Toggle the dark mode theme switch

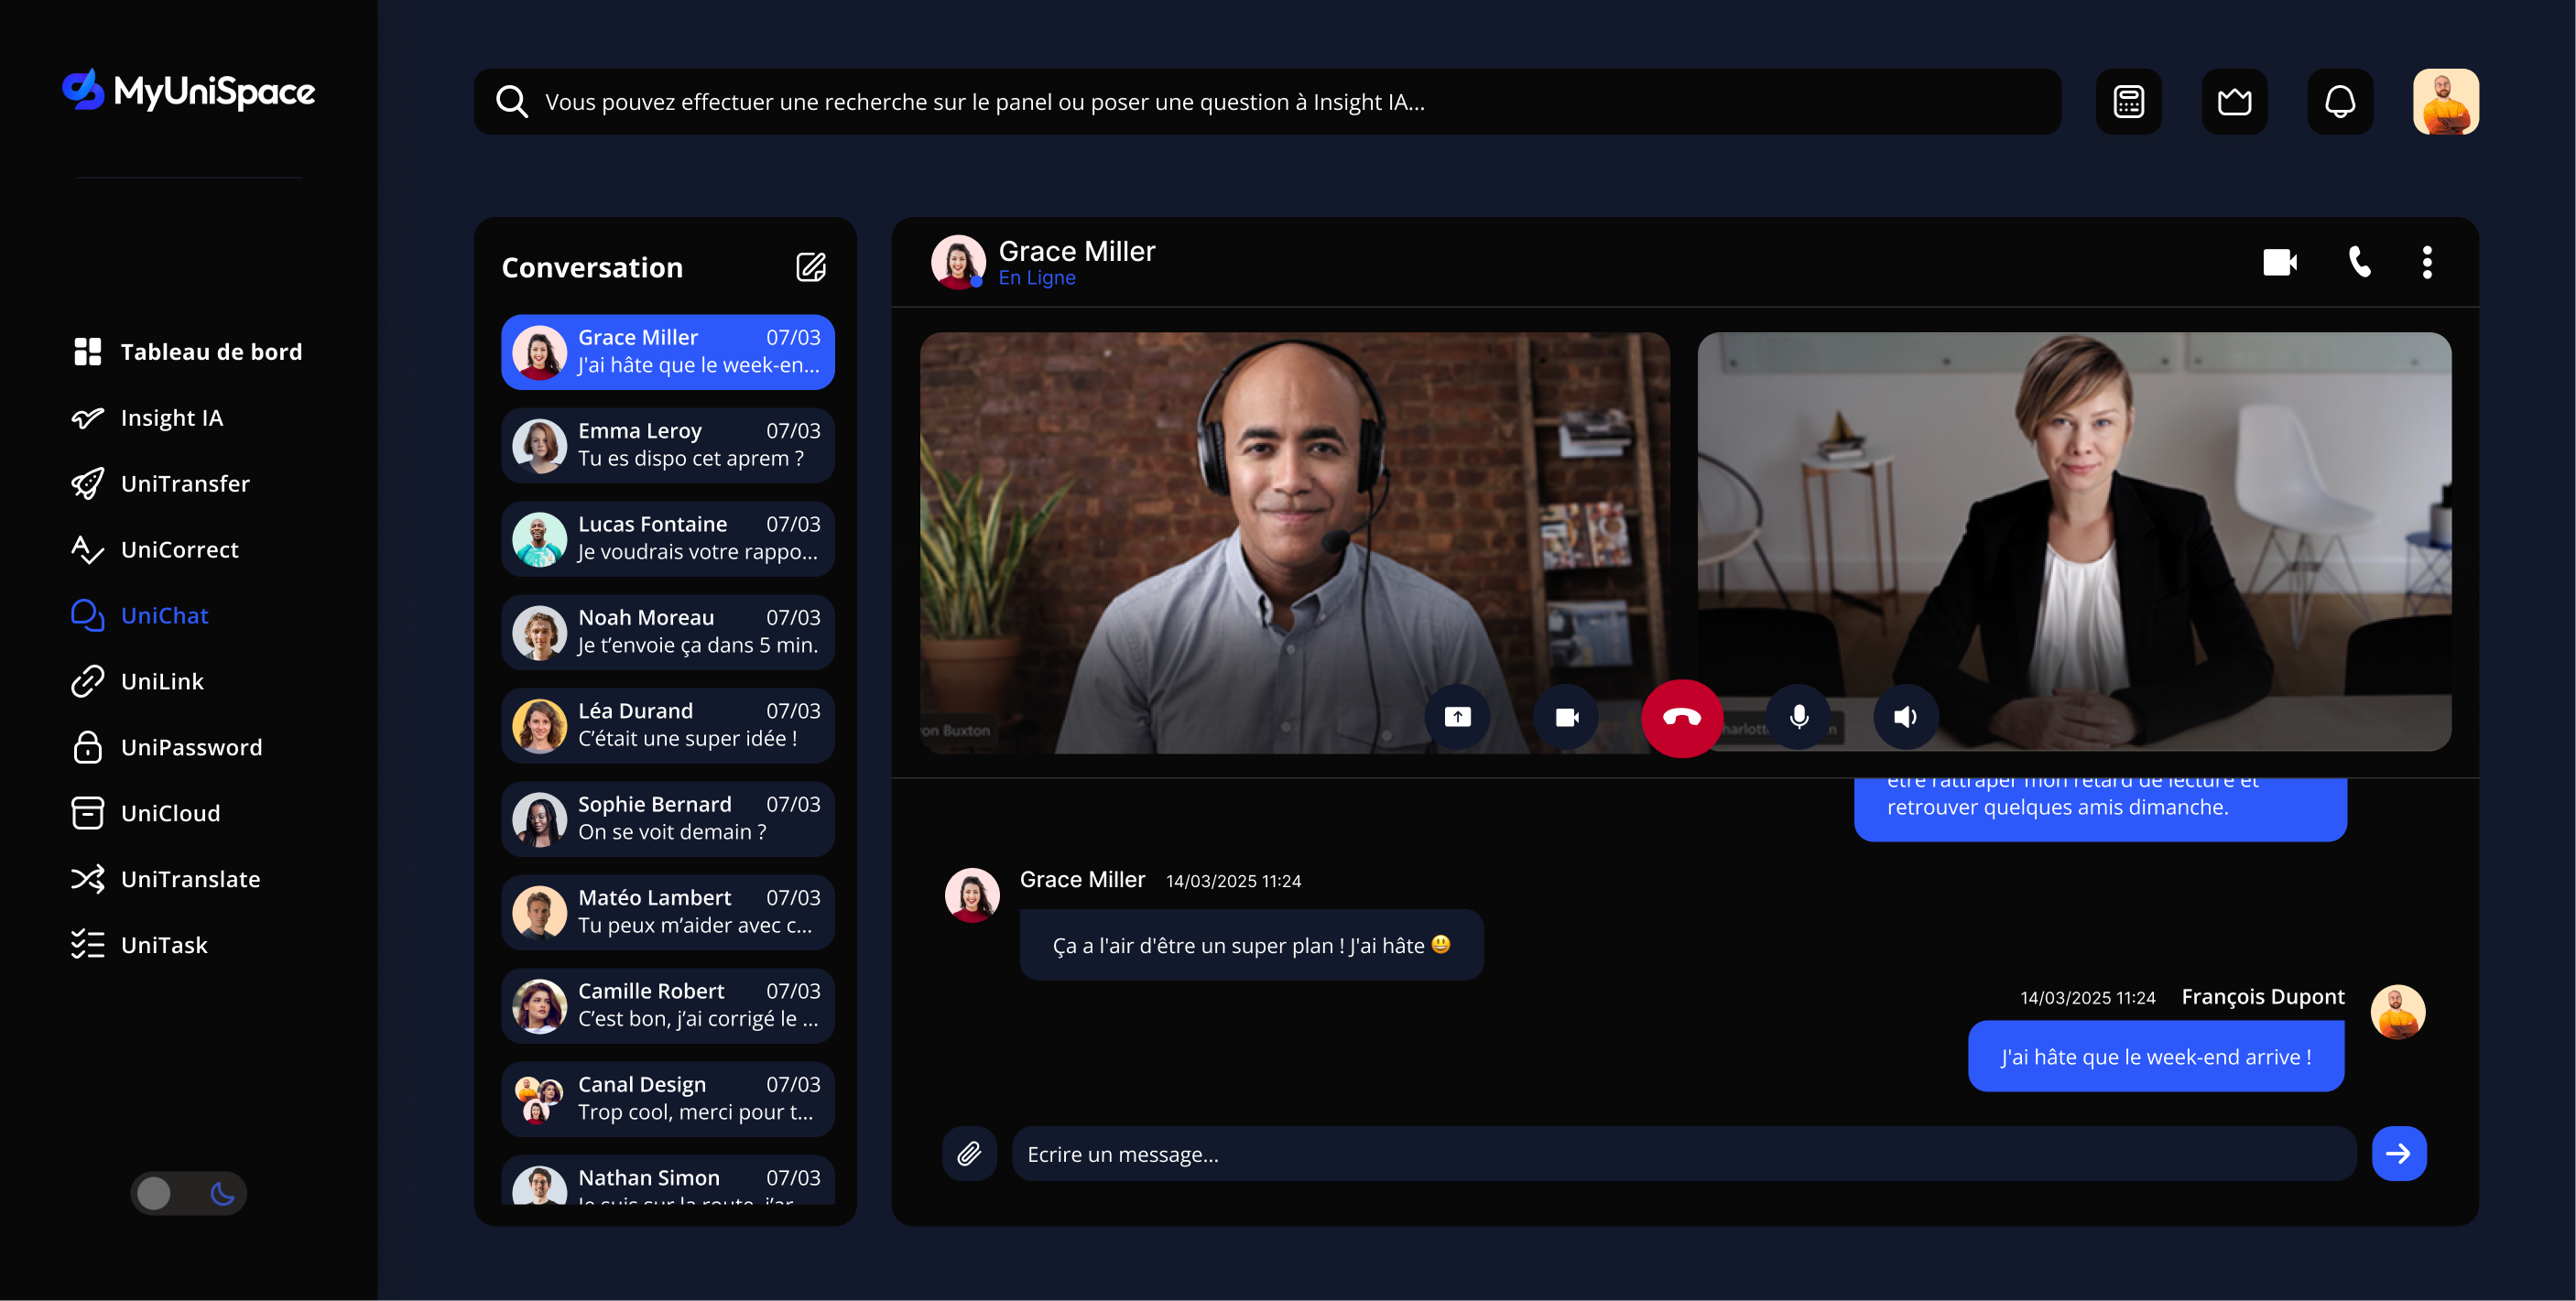click(x=188, y=1192)
